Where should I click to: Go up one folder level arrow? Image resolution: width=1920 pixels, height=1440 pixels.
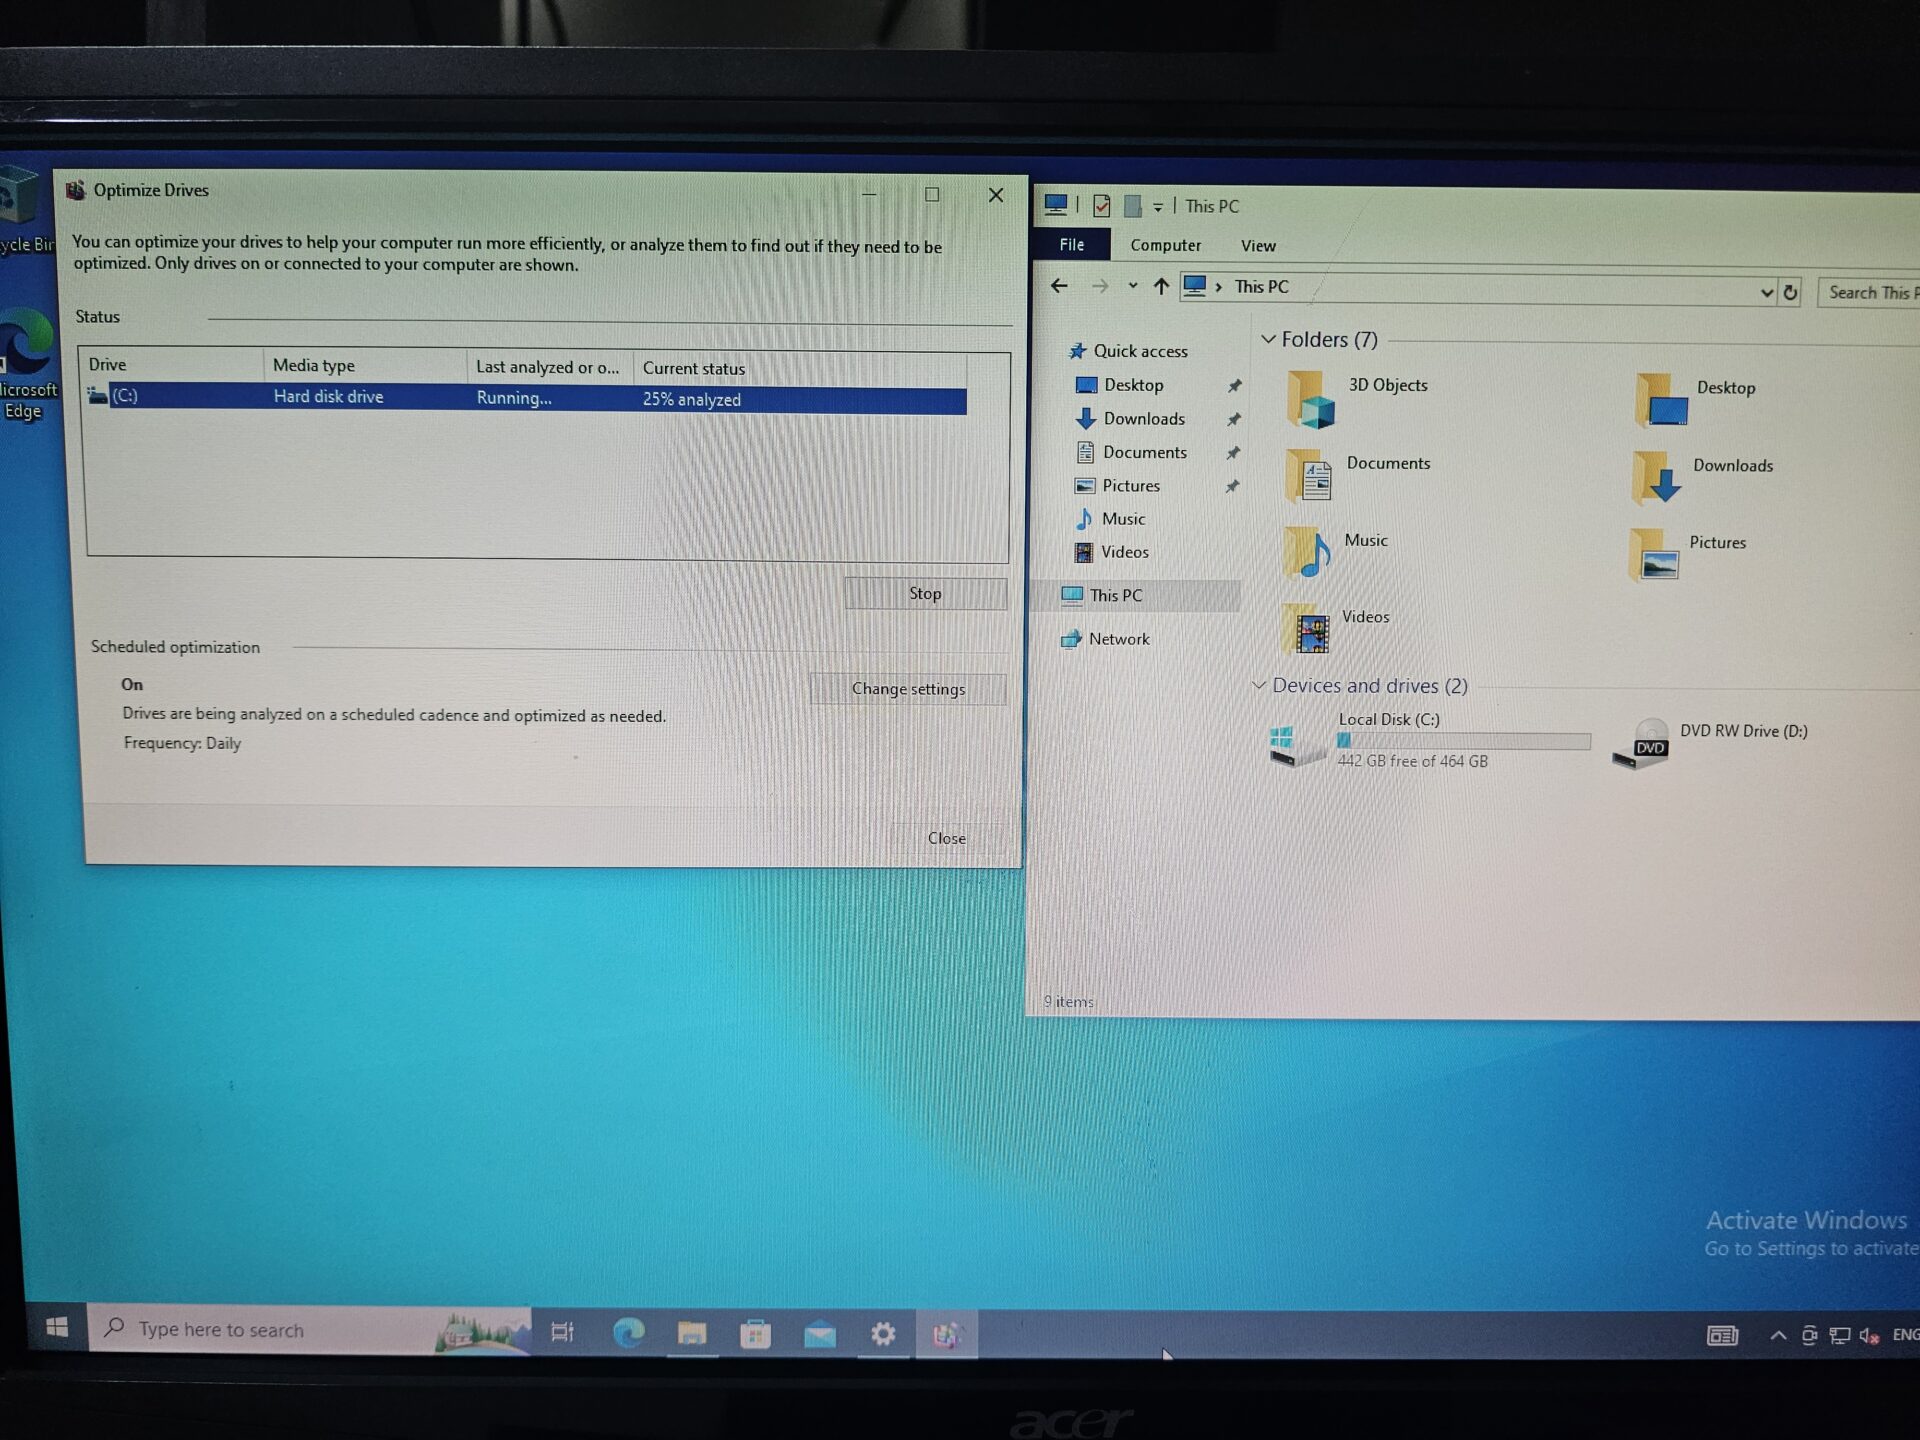coord(1160,287)
